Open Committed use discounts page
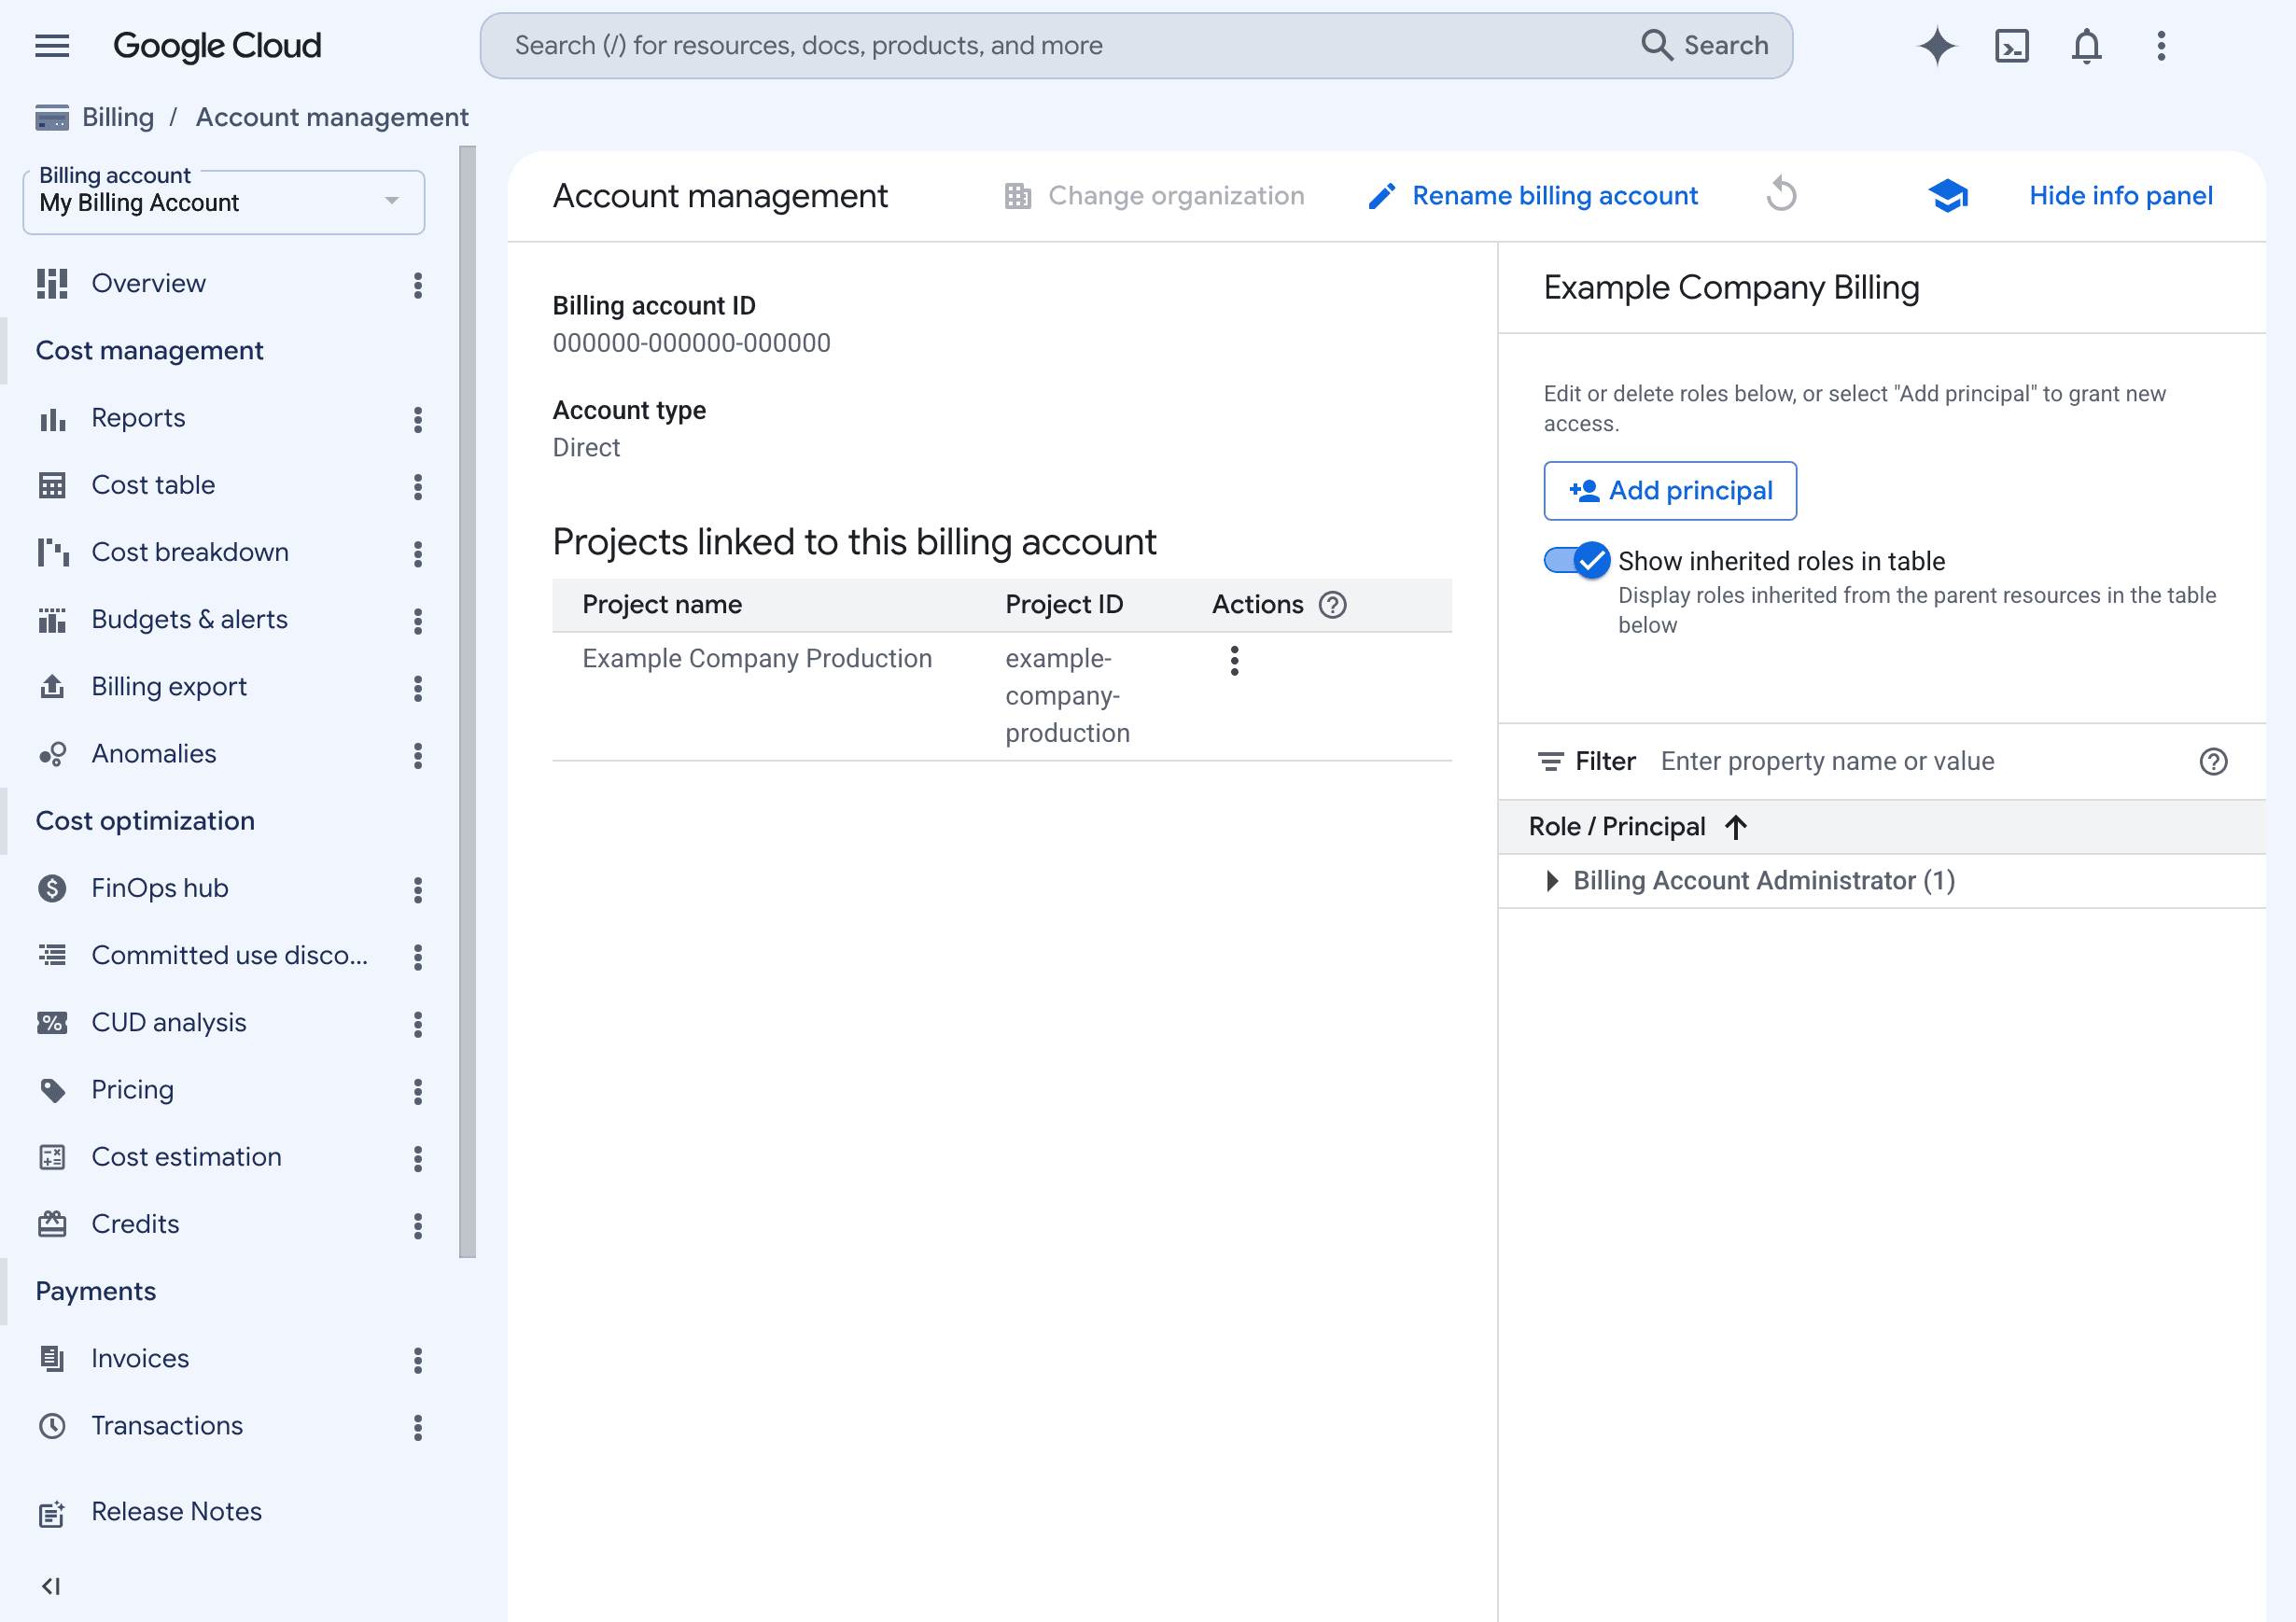The height and width of the screenshot is (1622, 2296). click(x=229, y=955)
